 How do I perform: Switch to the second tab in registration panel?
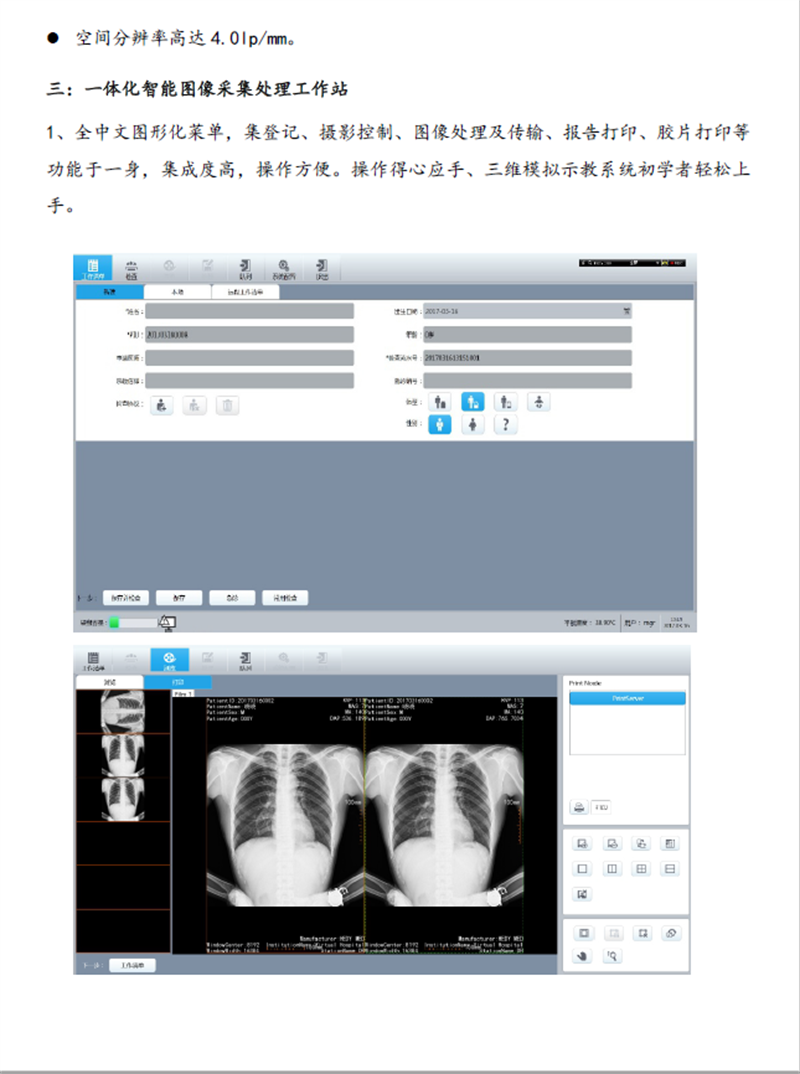(177, 292)
